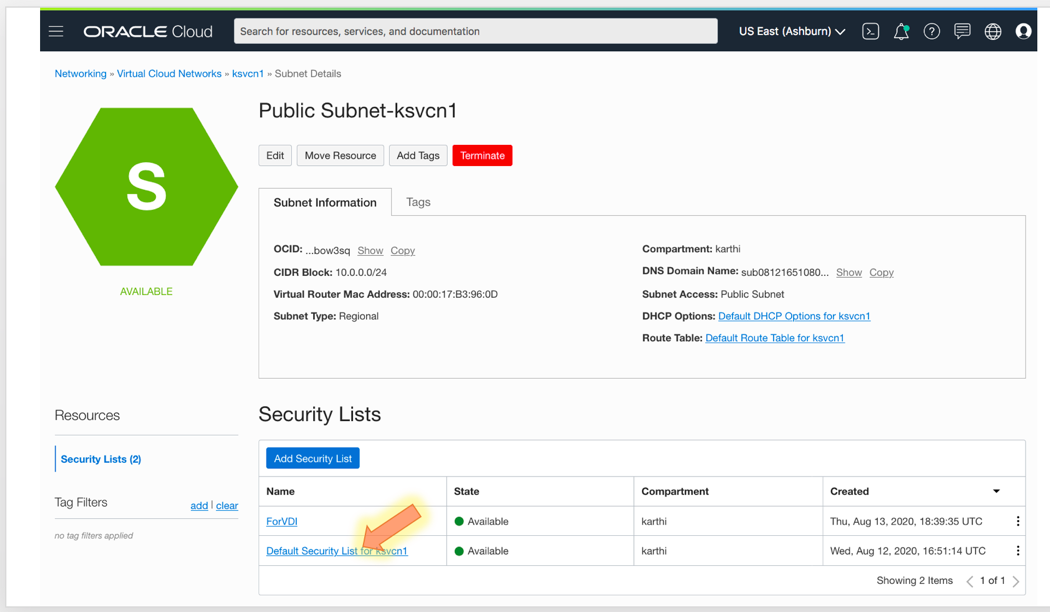The width and height of the screenshot is (1050, 612).
Task: Open actions menu for Default Security List row
Action: pos(1017,550)
